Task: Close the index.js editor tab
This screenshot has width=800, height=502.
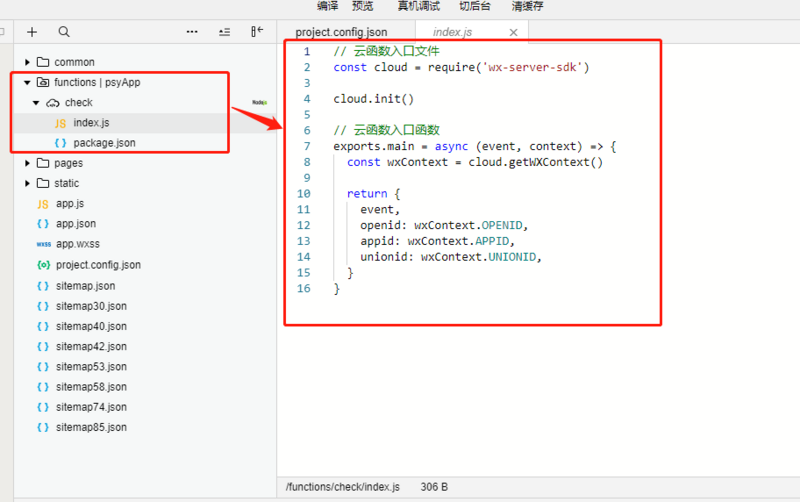Action: [513, 32]
